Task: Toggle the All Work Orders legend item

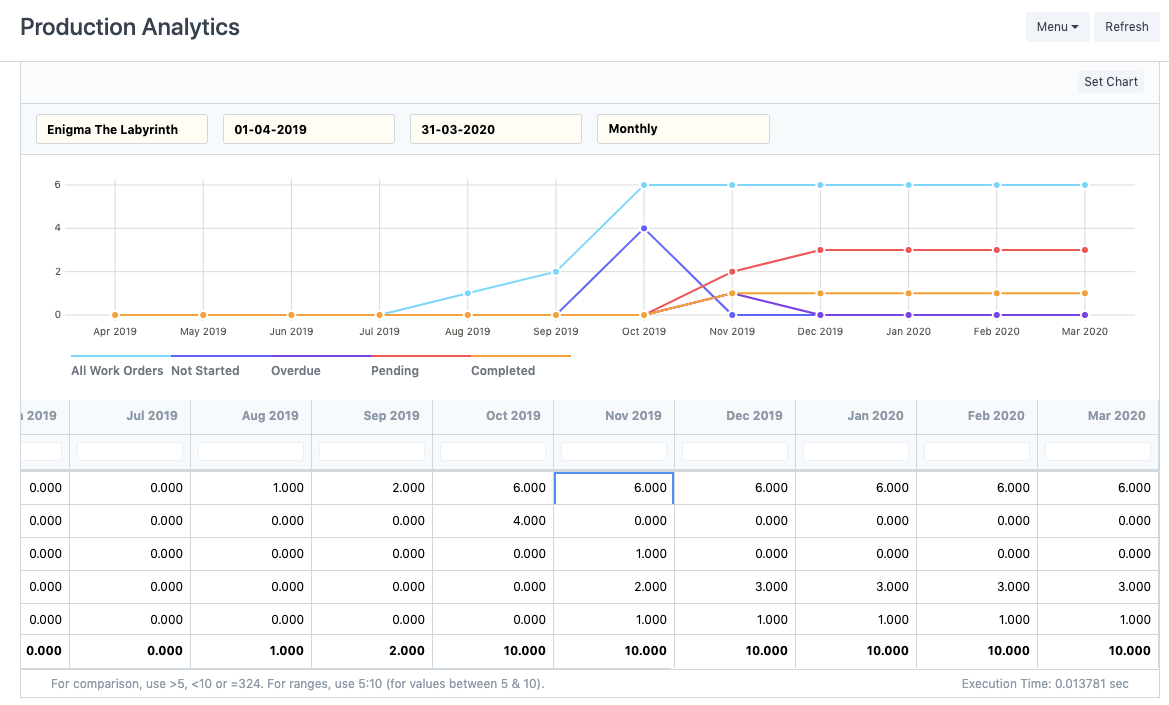Action: [117, 371]
